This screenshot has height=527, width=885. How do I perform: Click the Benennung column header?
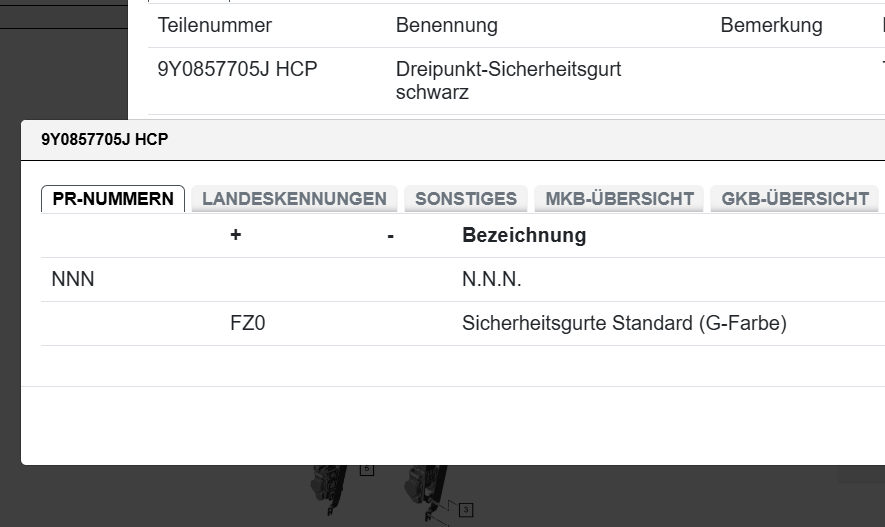(x=446, y=26)
